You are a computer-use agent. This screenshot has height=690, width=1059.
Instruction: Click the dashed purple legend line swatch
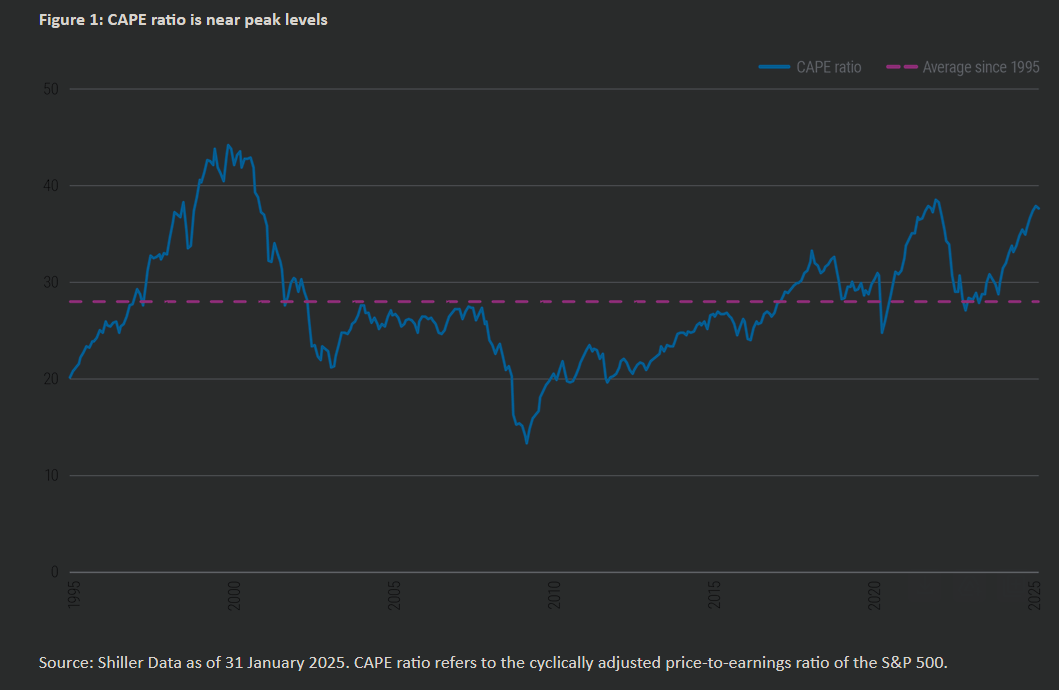(x=895, y=67)
